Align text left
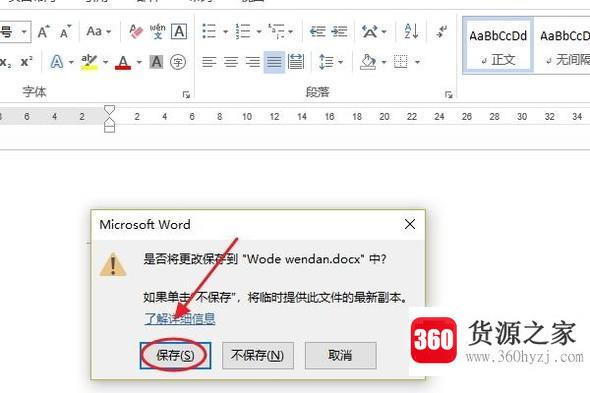This screenshot has width=590, height=393. pos(209,62)
